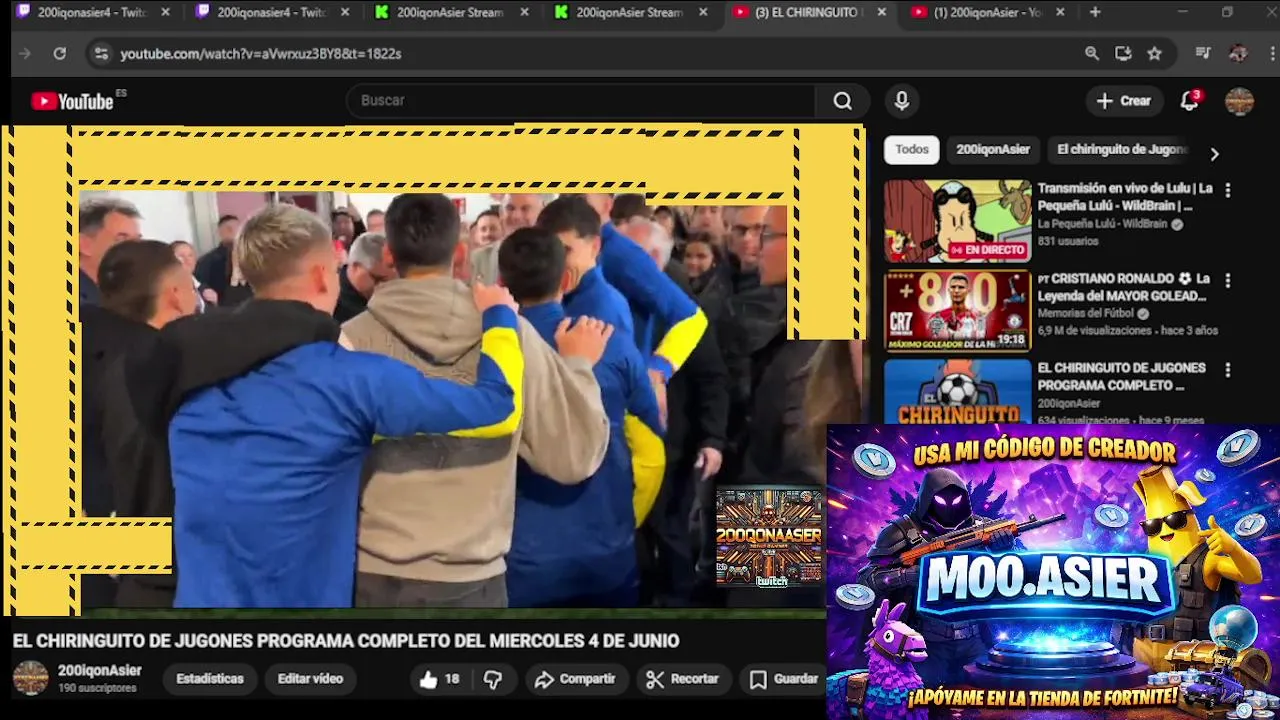Select the Todos filter chip
This screenshot has width=1280, height=720.
click(x=912, y=150)
